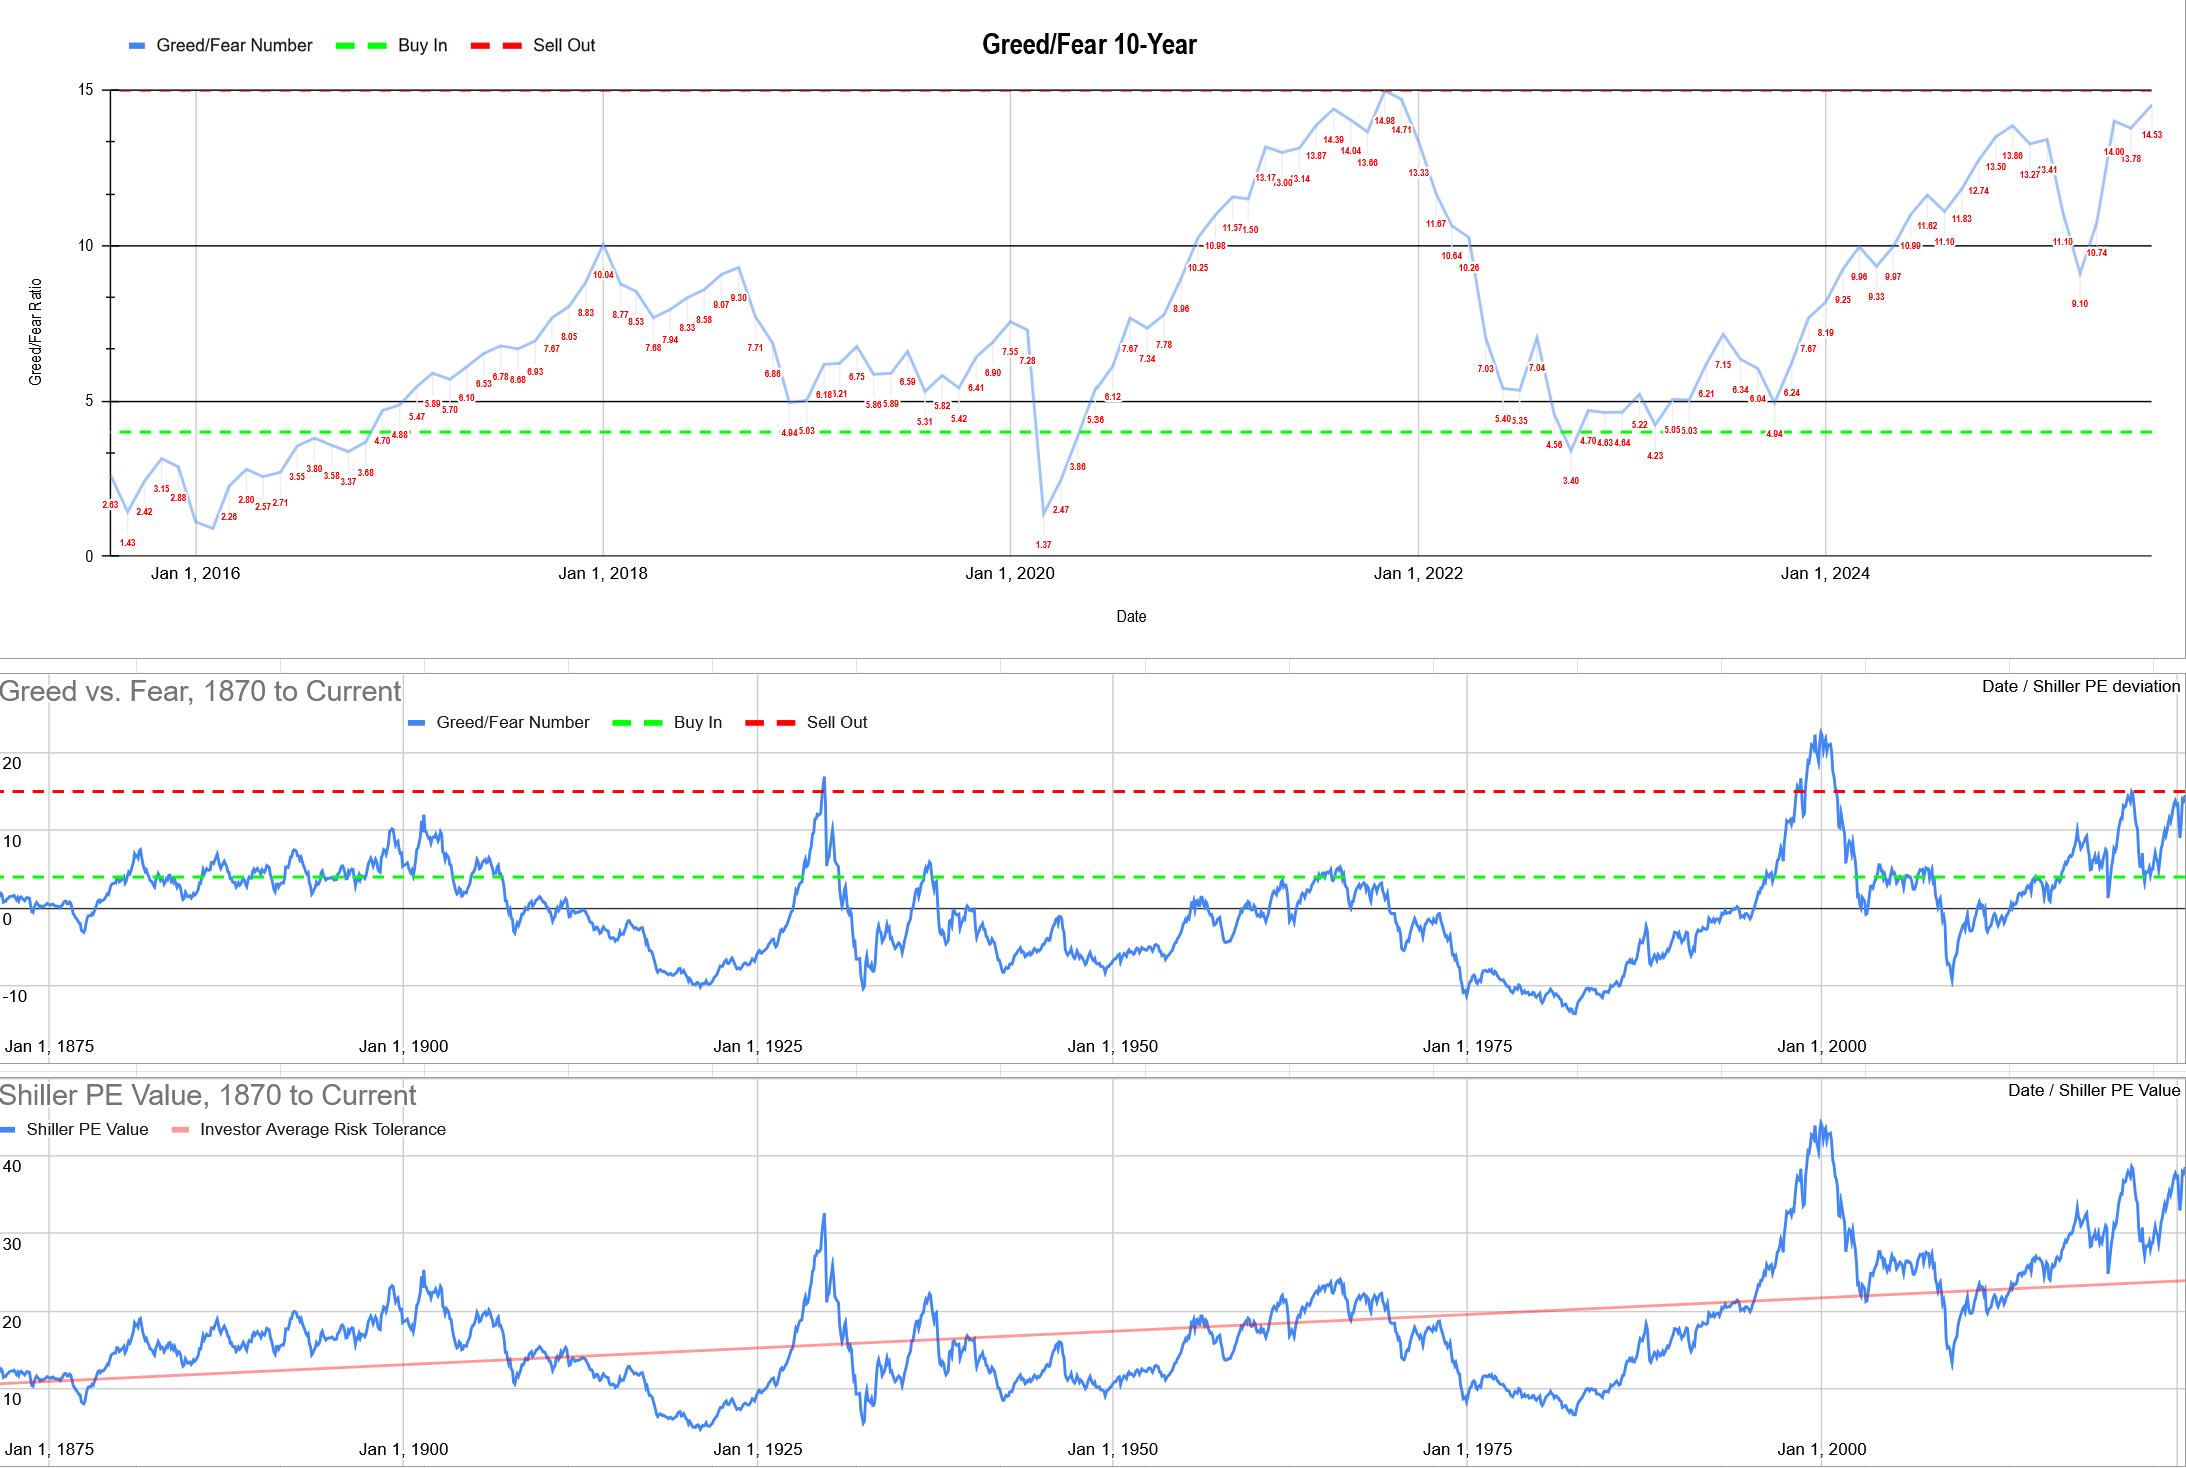Viewport: 2186px width, 1468px height.
Task: Click the 15 tick on 10-Year y-axis
Action: (86, 90)
